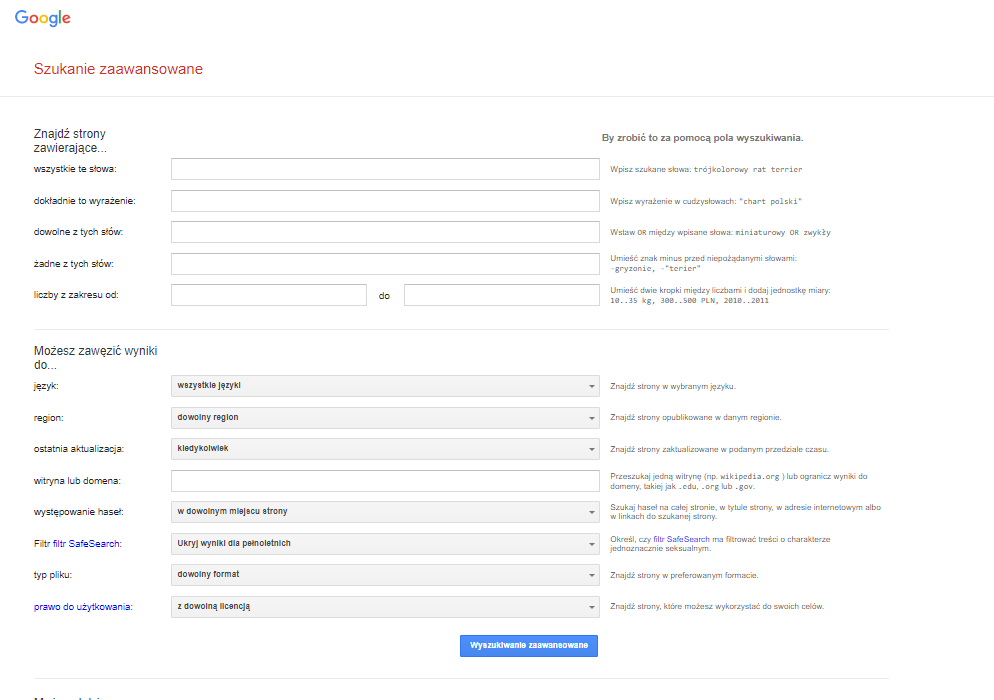Focus the witryna lub domena field
Screen dimensions: 994x700
pos(385,481)
